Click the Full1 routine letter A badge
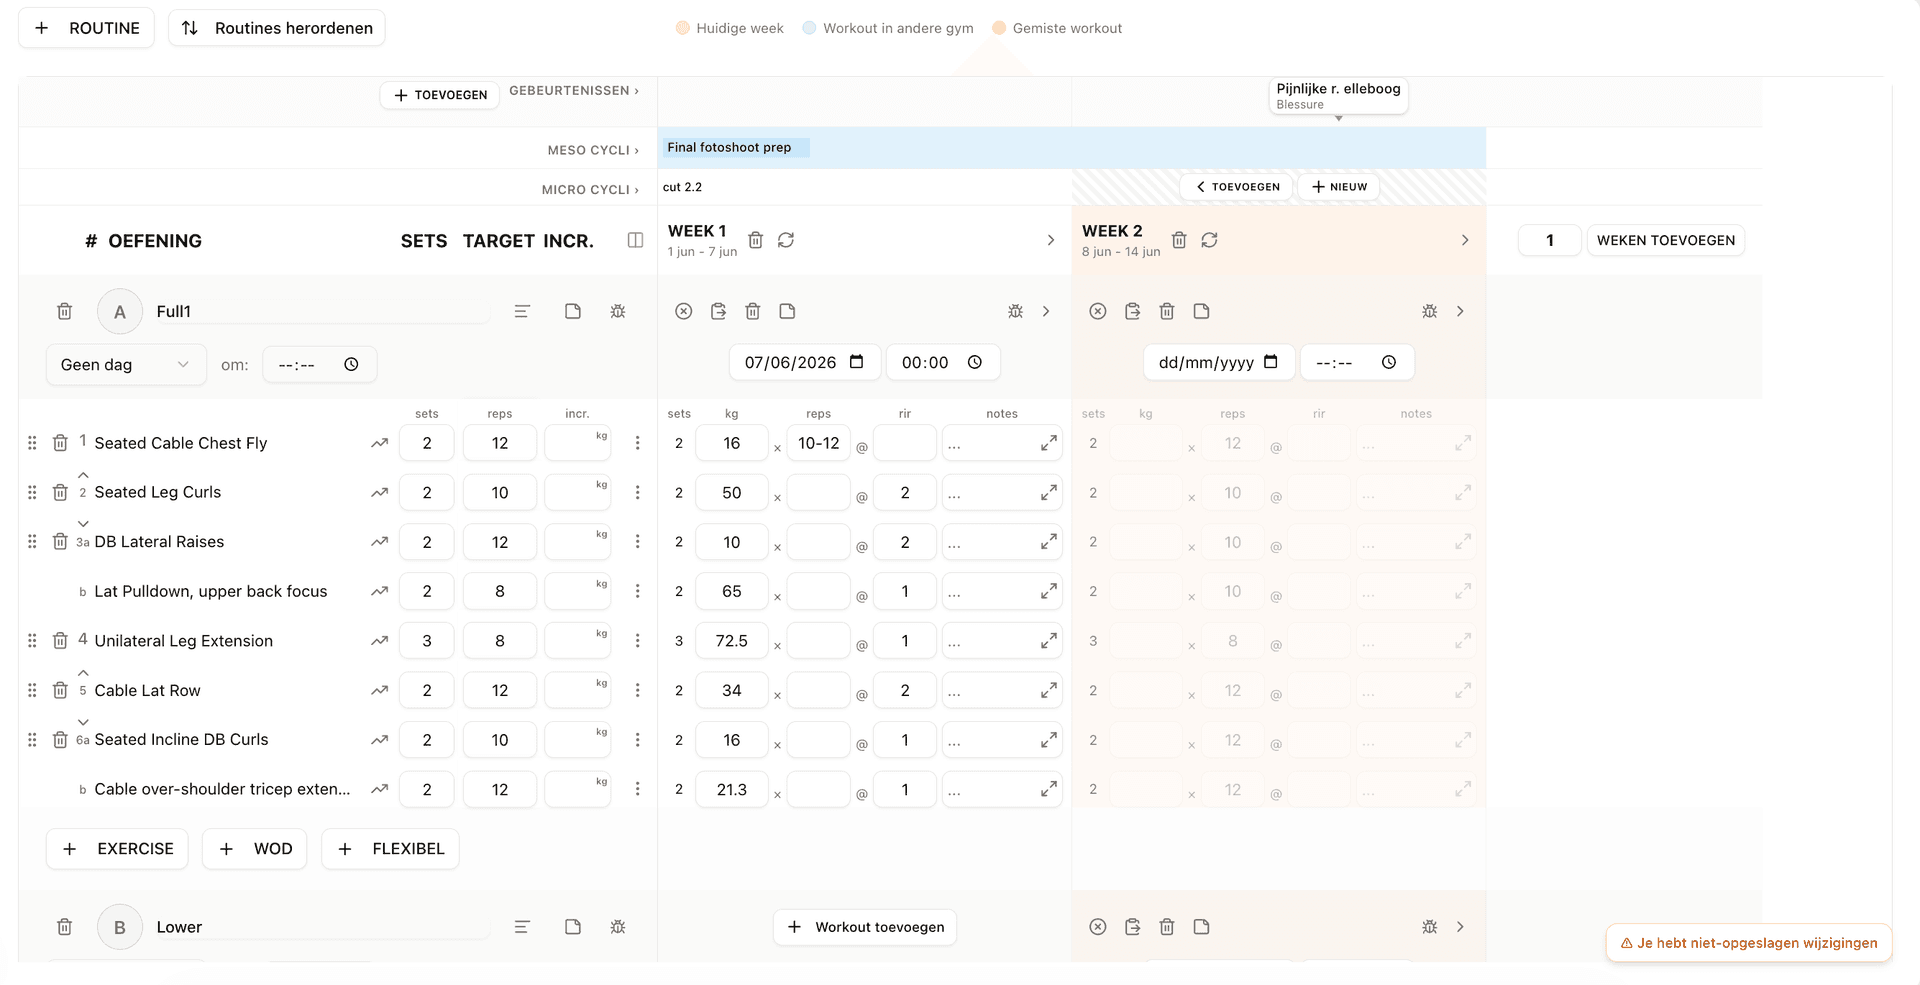The image size is (1920, 985). tap(120, 311)
